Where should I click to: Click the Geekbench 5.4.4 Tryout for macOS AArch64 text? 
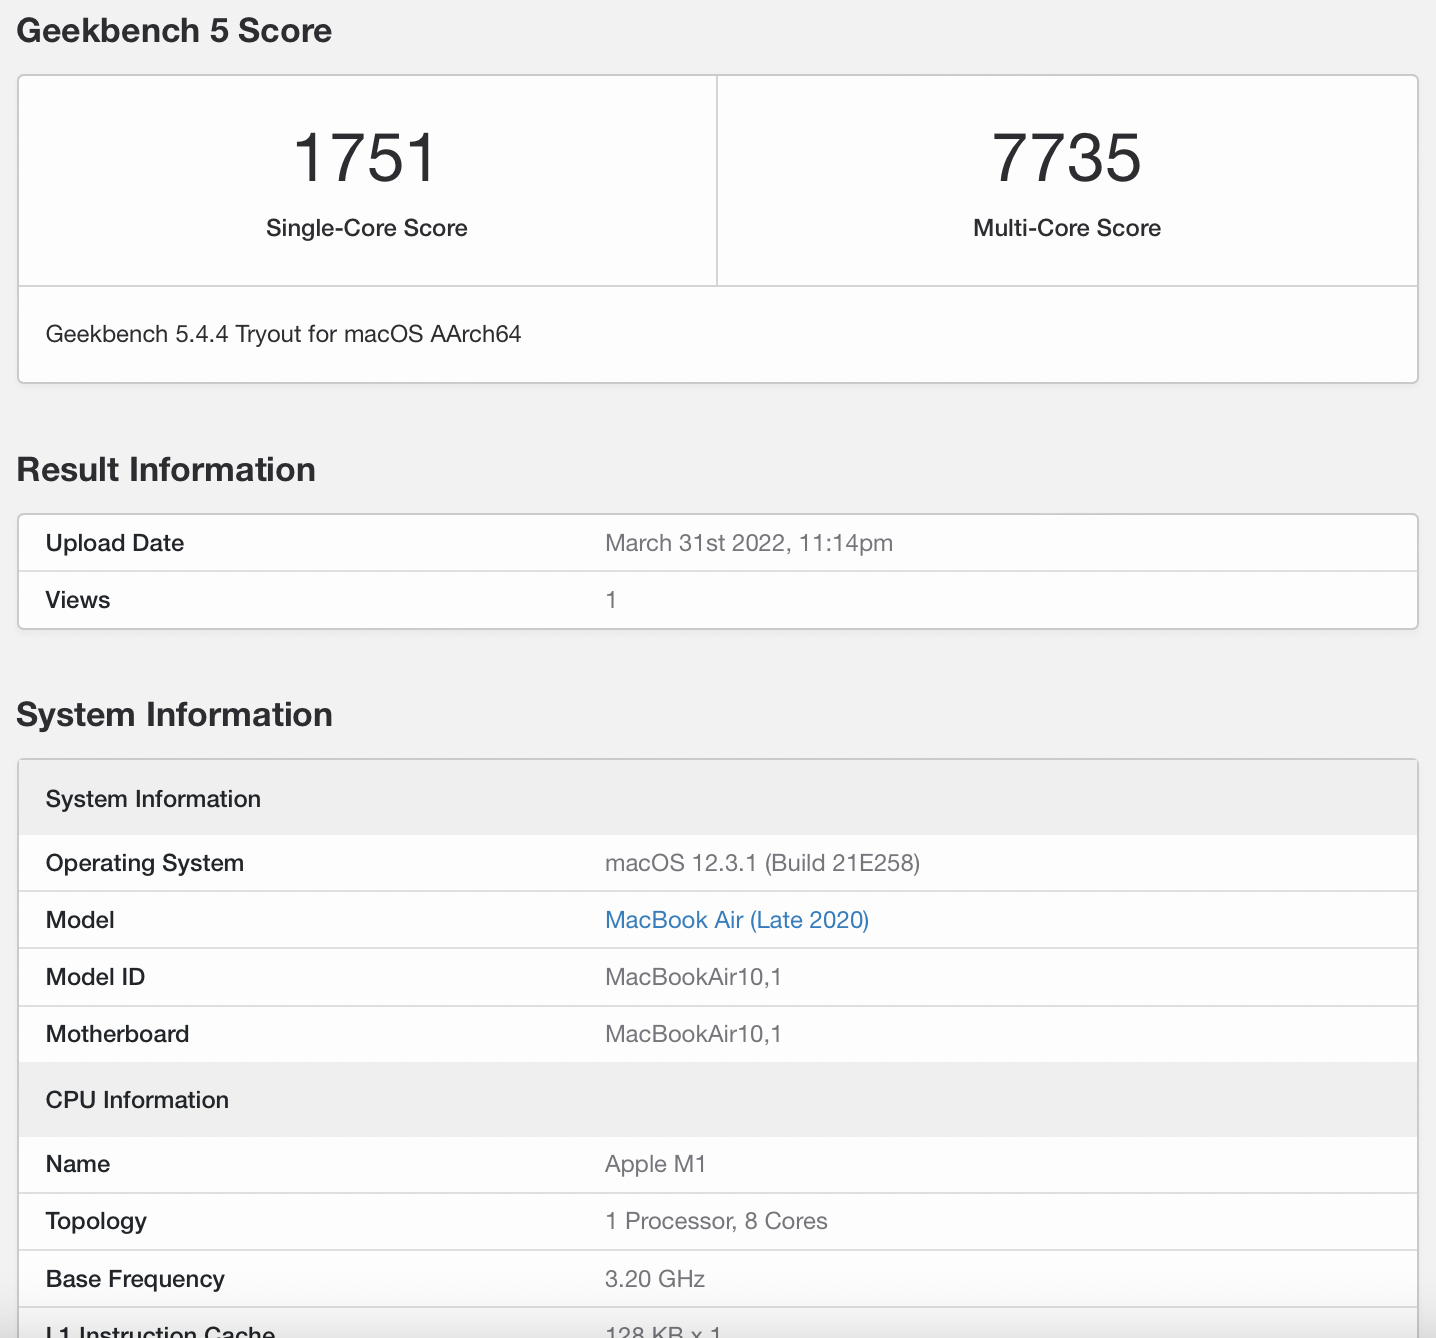point(284,334)
